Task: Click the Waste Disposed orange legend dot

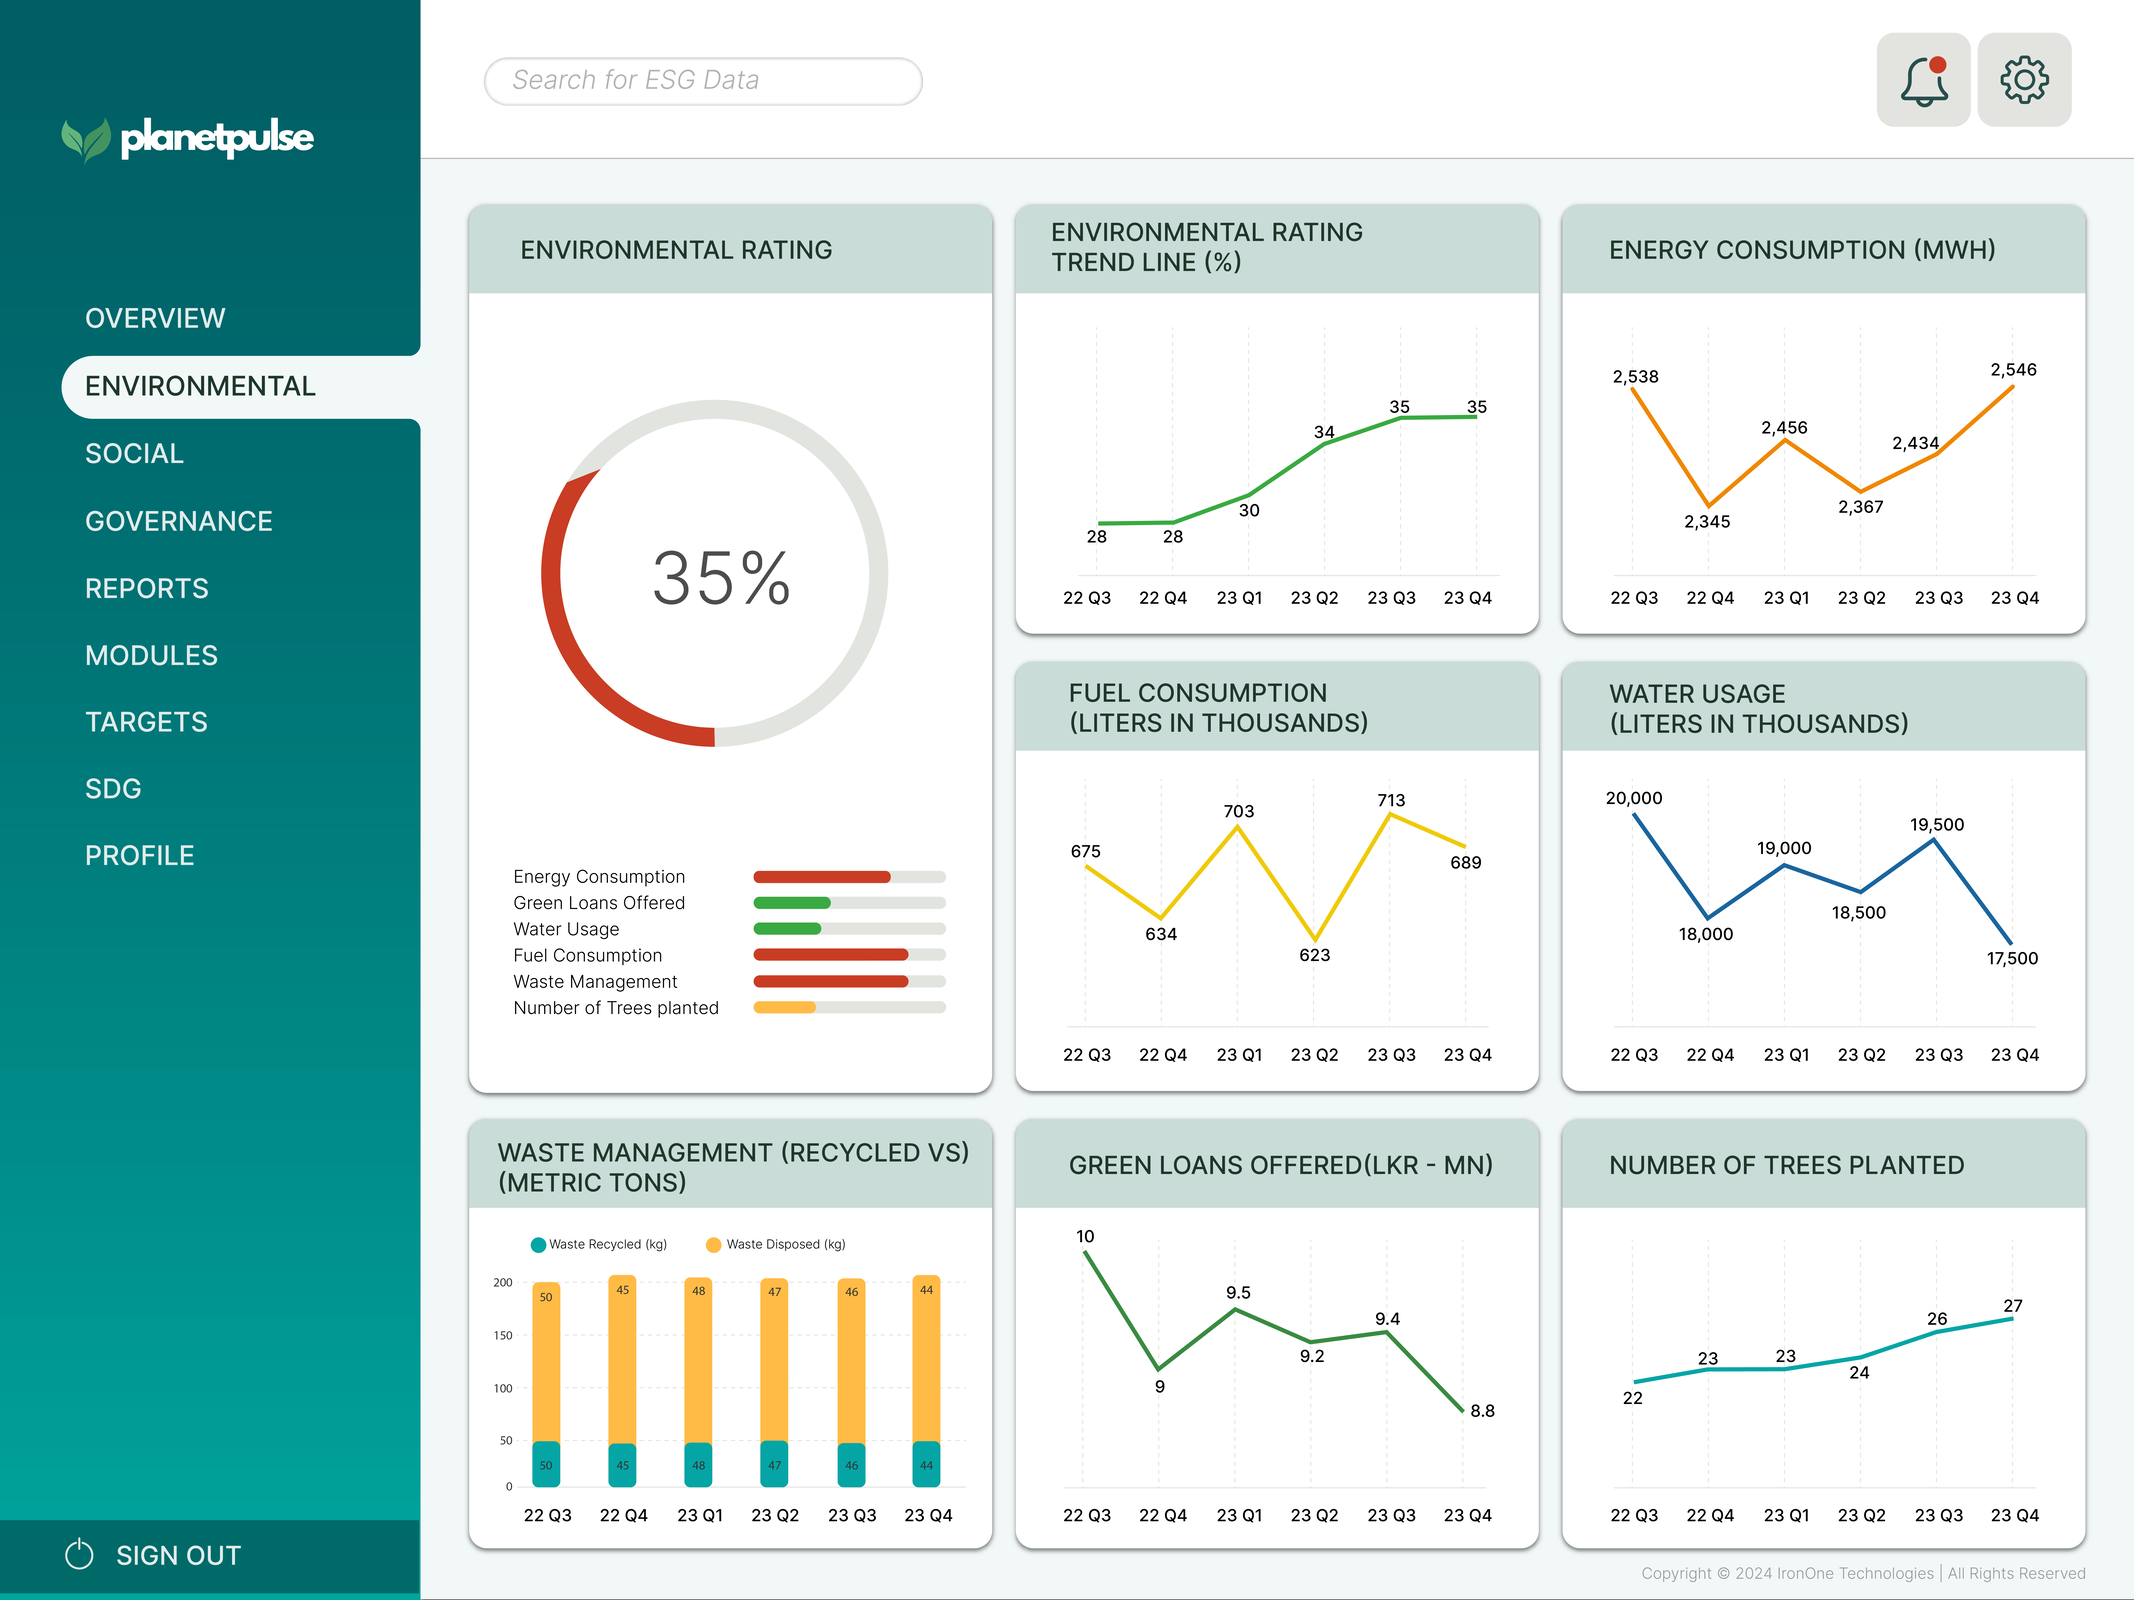Action: [x=714, y=1245]
